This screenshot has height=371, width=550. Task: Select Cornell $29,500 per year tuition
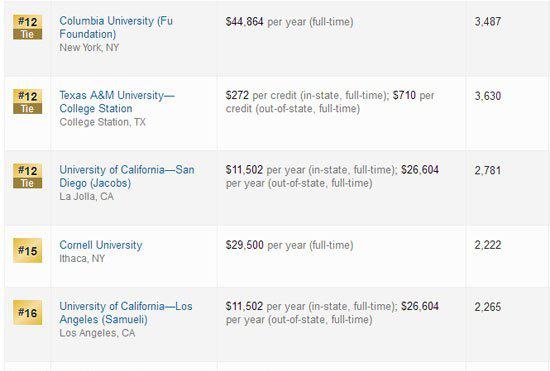point(289,245)
